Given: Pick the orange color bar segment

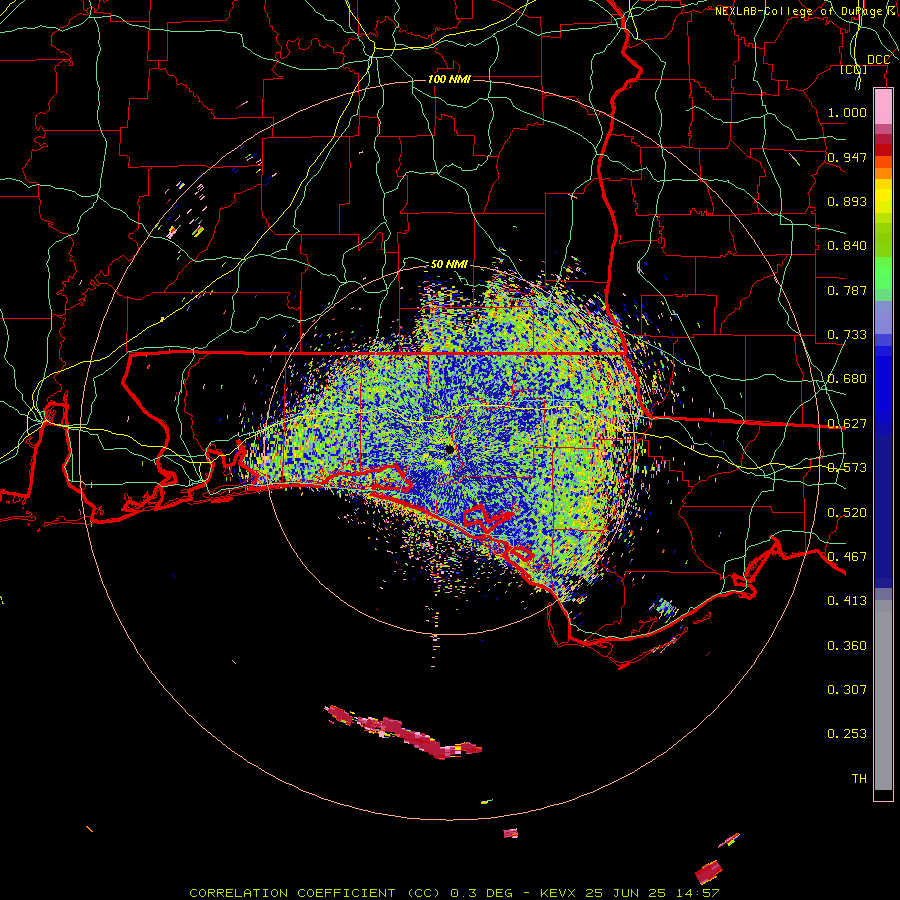Looking at the screenshot, I should [883, 173].
